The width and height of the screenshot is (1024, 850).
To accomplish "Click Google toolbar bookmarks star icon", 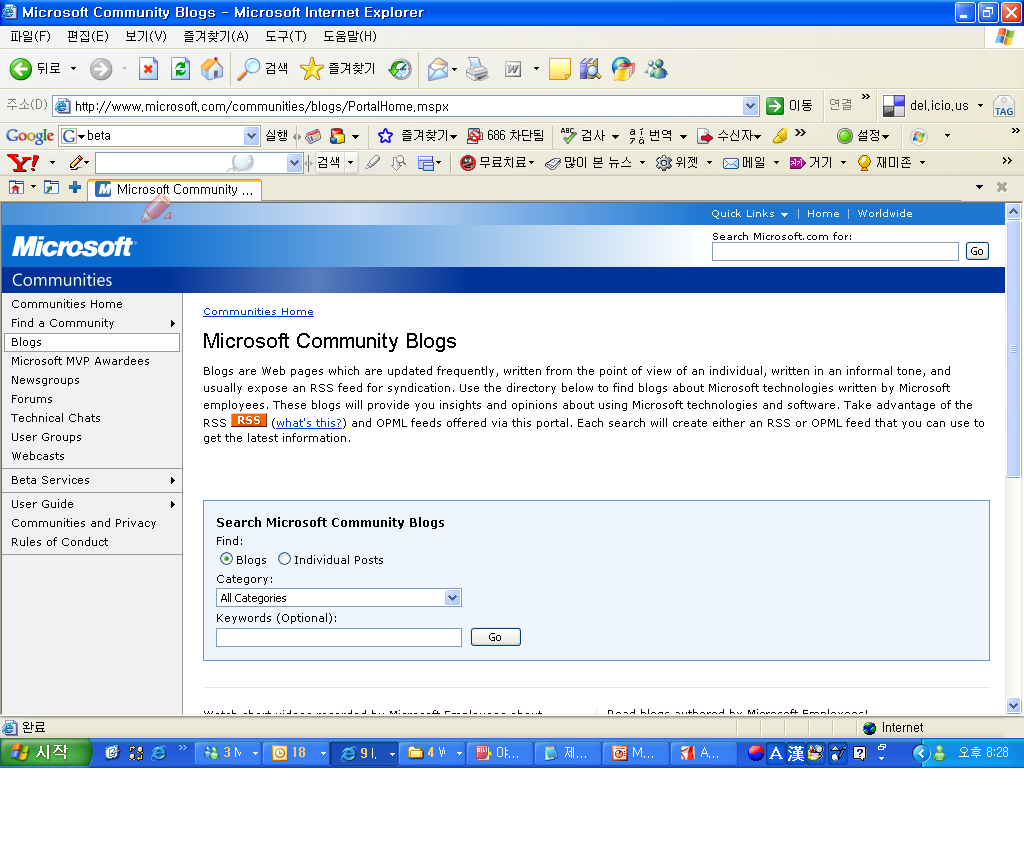I will (x=385, y=136).
